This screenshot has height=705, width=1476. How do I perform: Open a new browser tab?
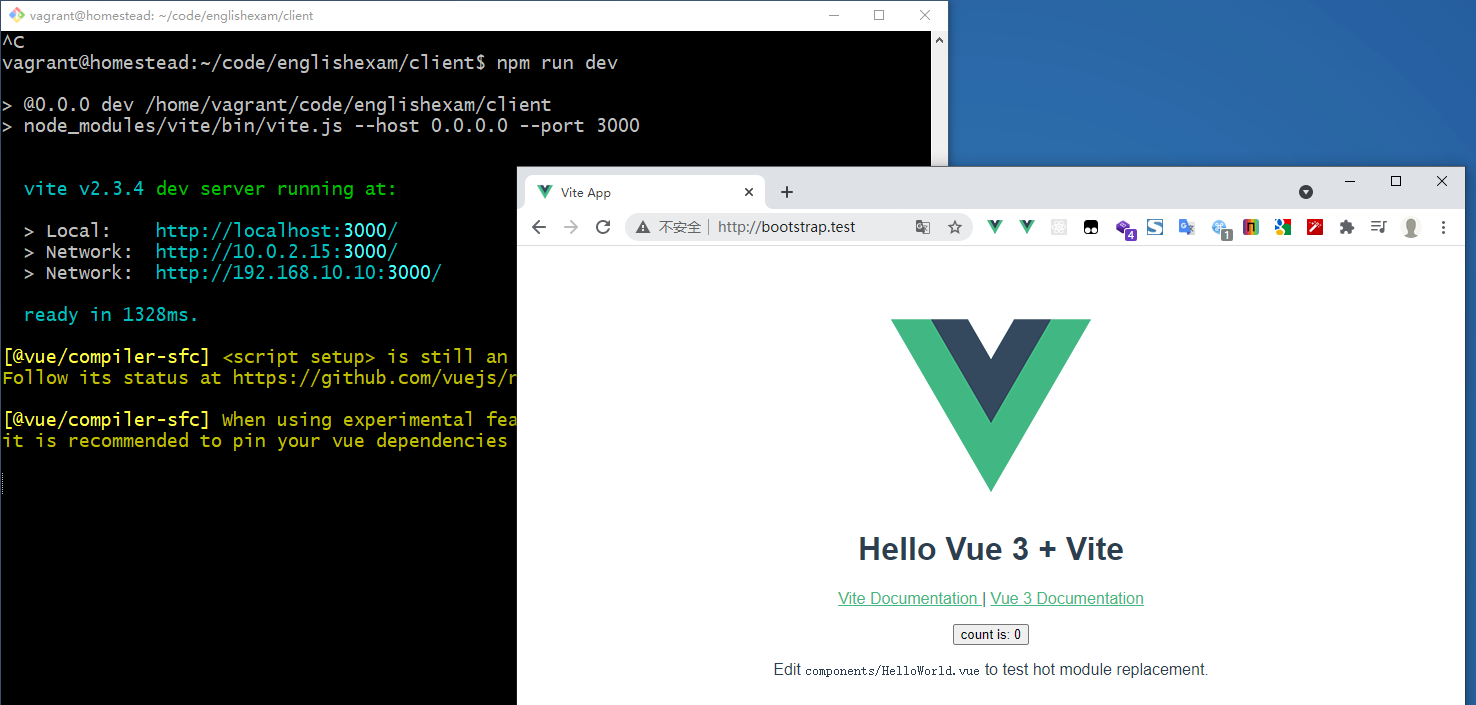click(787, 192)
